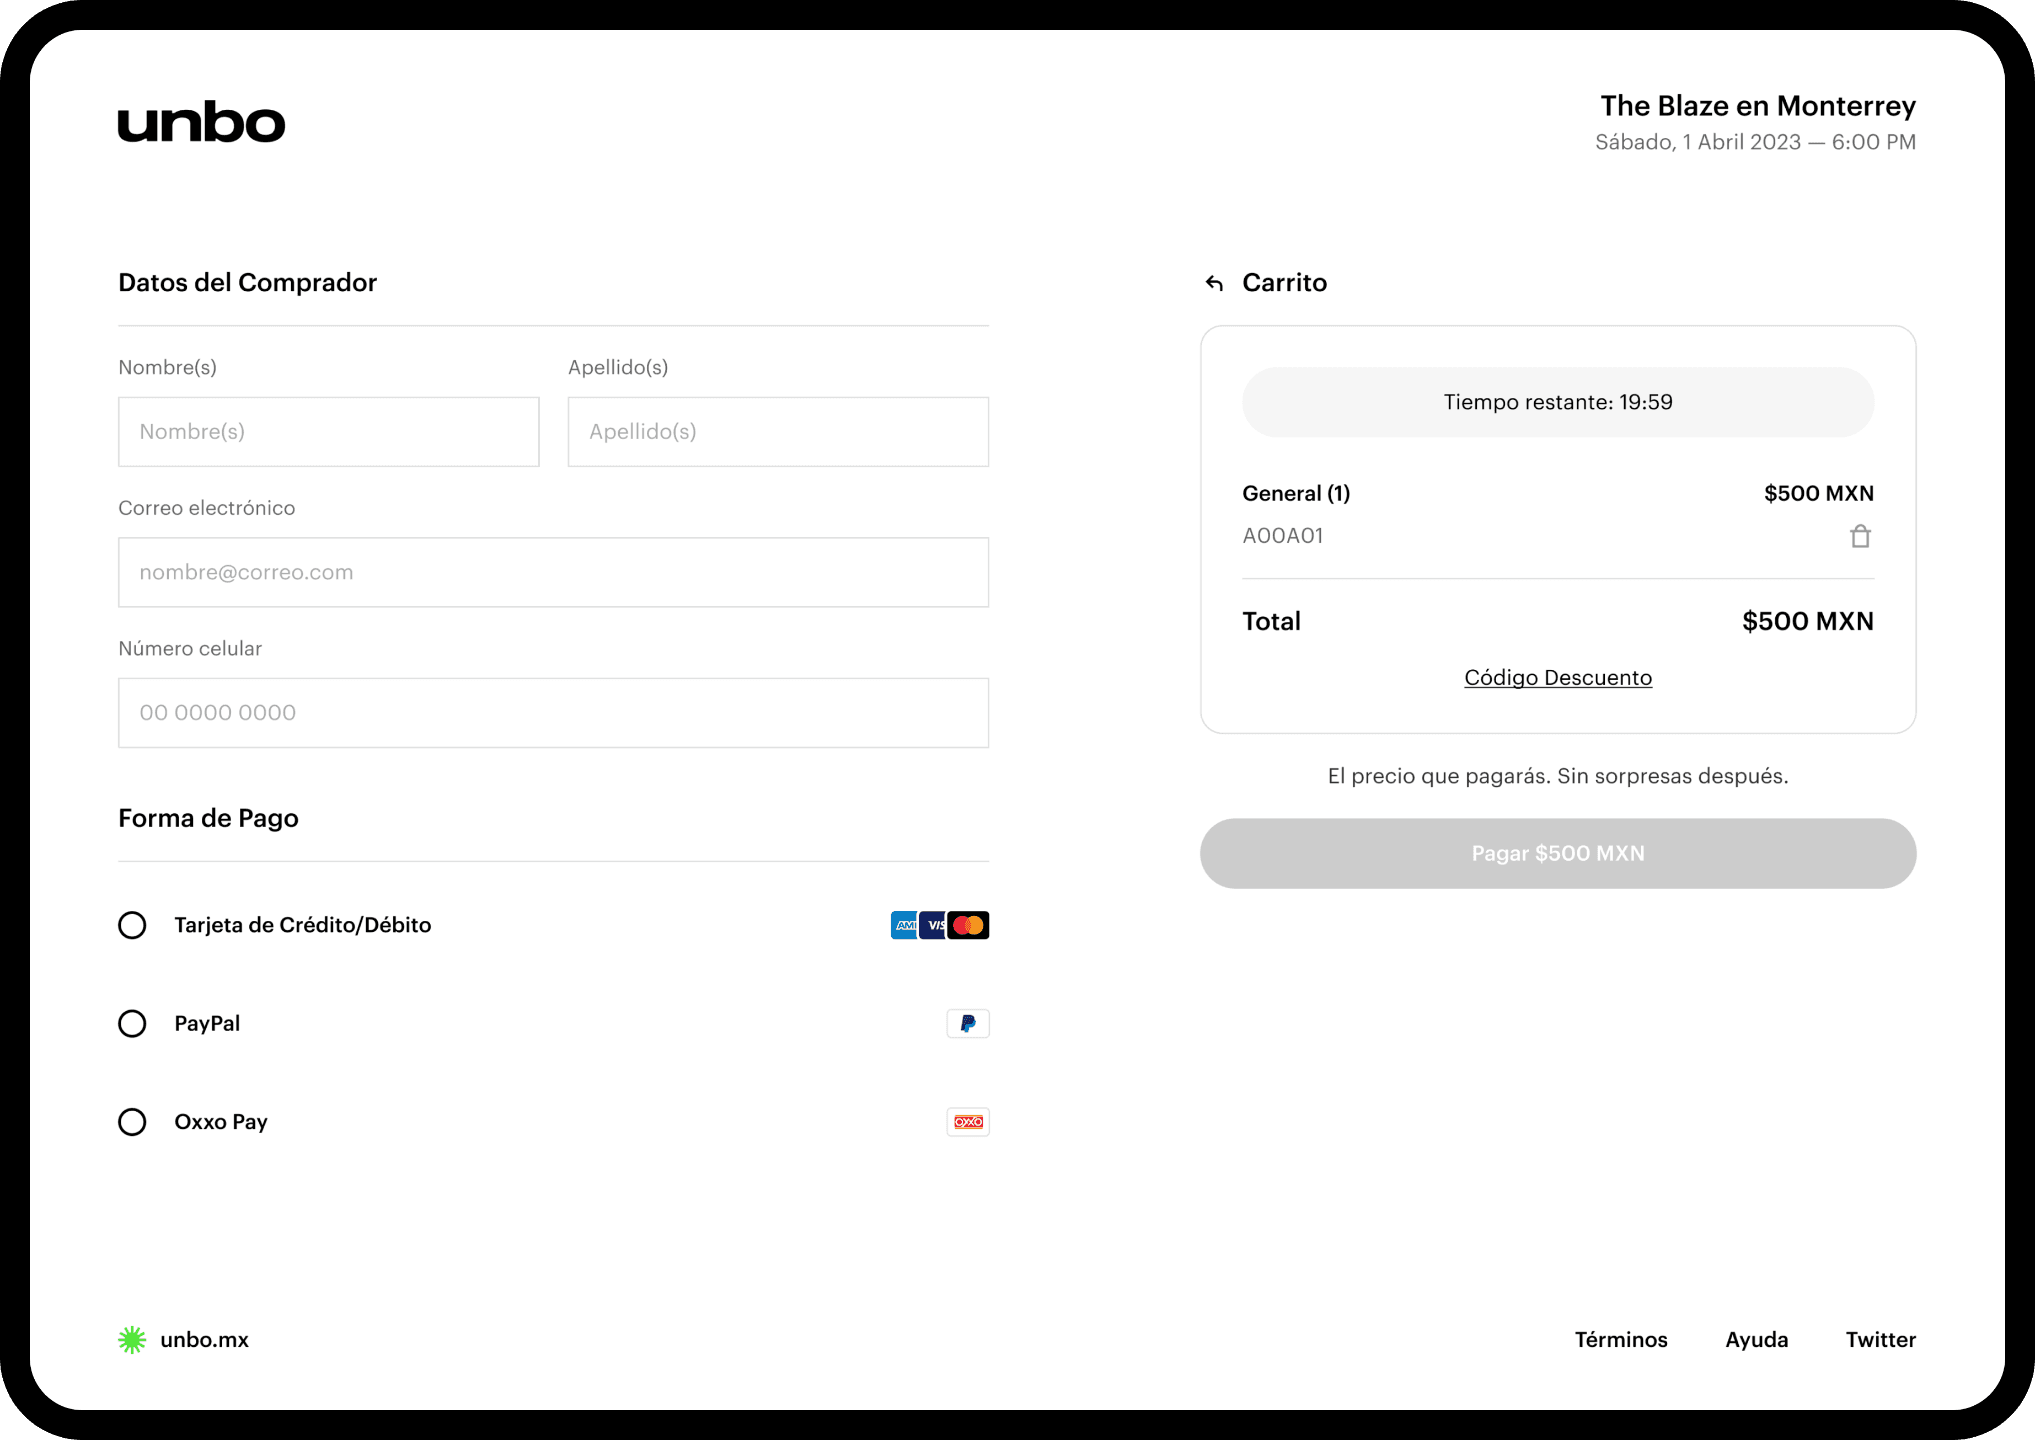Click the Número celular field
The width and height of the screenshot is (2035, 1440).
tap(553, 712)
